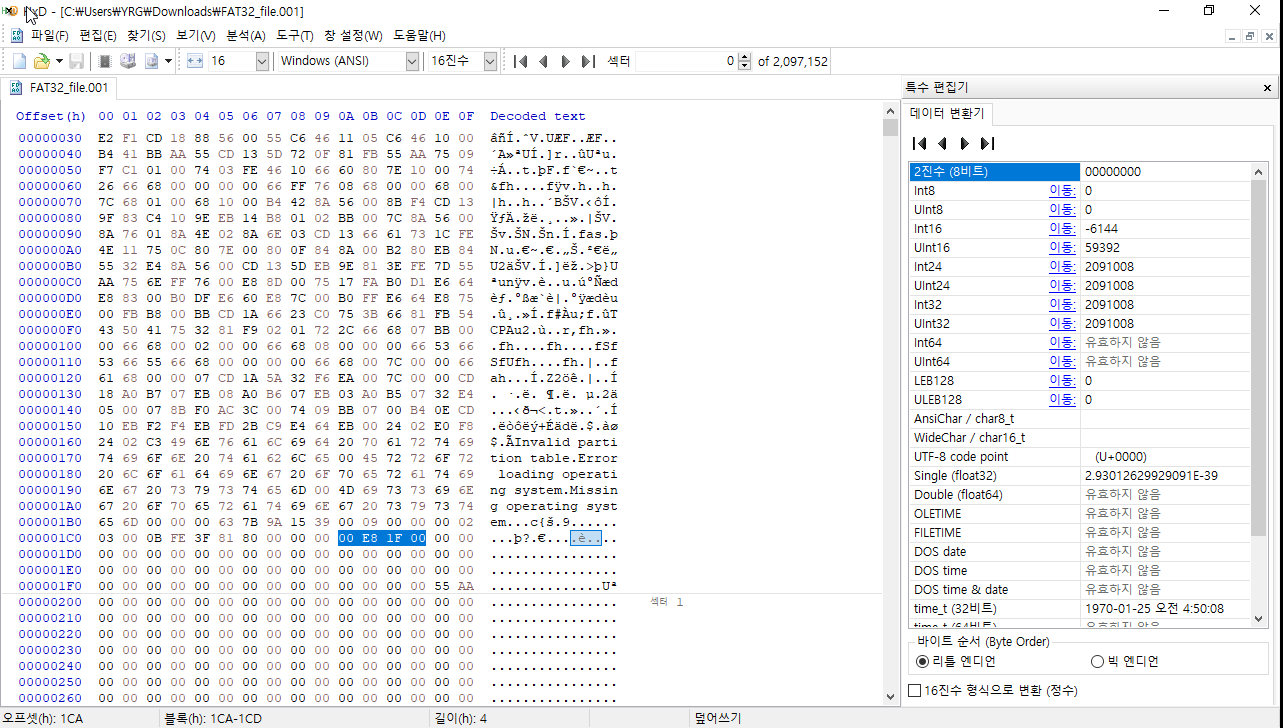1283x728 pixels.
Task: Click the Decoded text column header
Action: pos(538,116)
